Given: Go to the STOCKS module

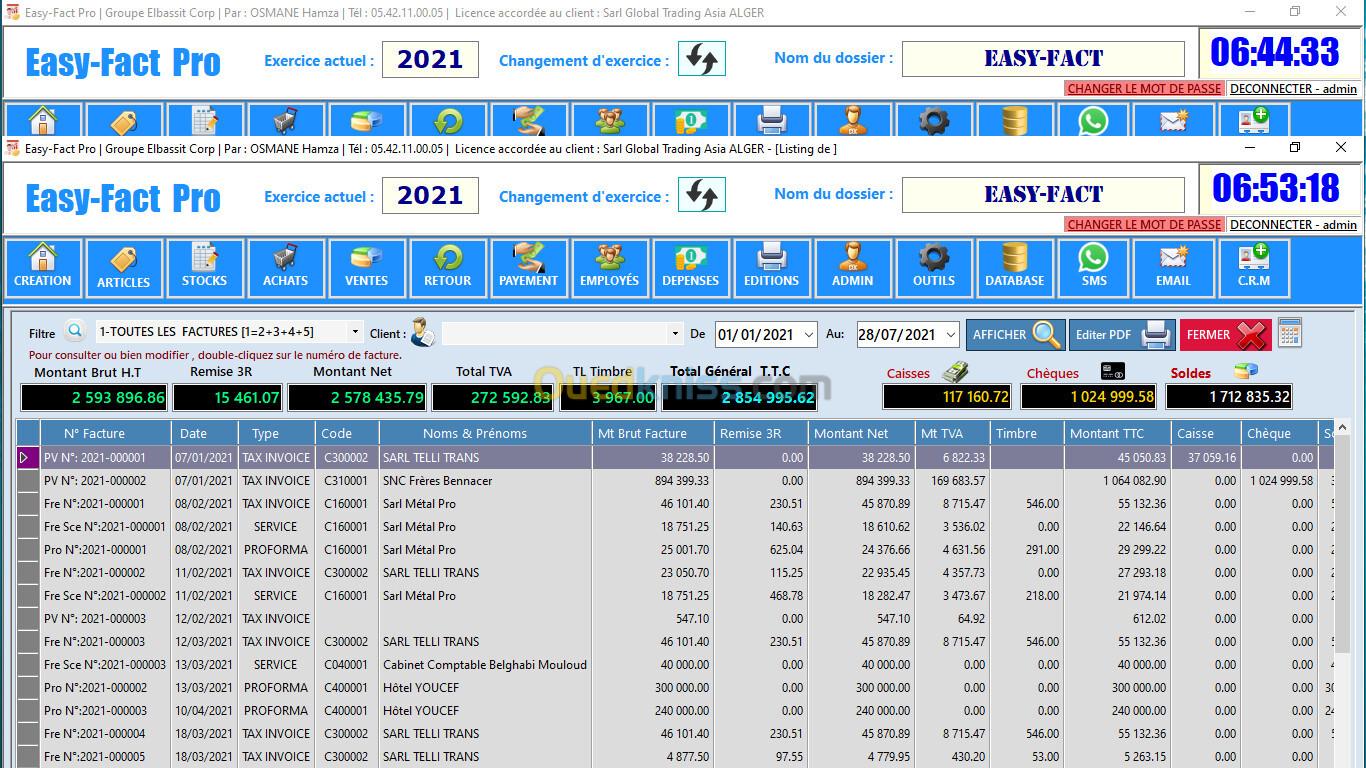Looking at the screenshot, I should pos(204,267).
